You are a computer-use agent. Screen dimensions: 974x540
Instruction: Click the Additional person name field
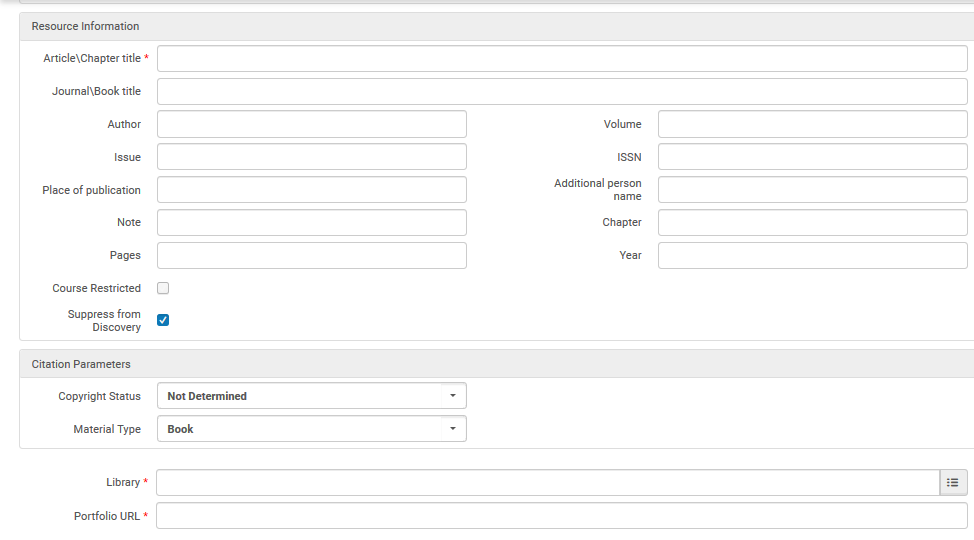(811, 190)
